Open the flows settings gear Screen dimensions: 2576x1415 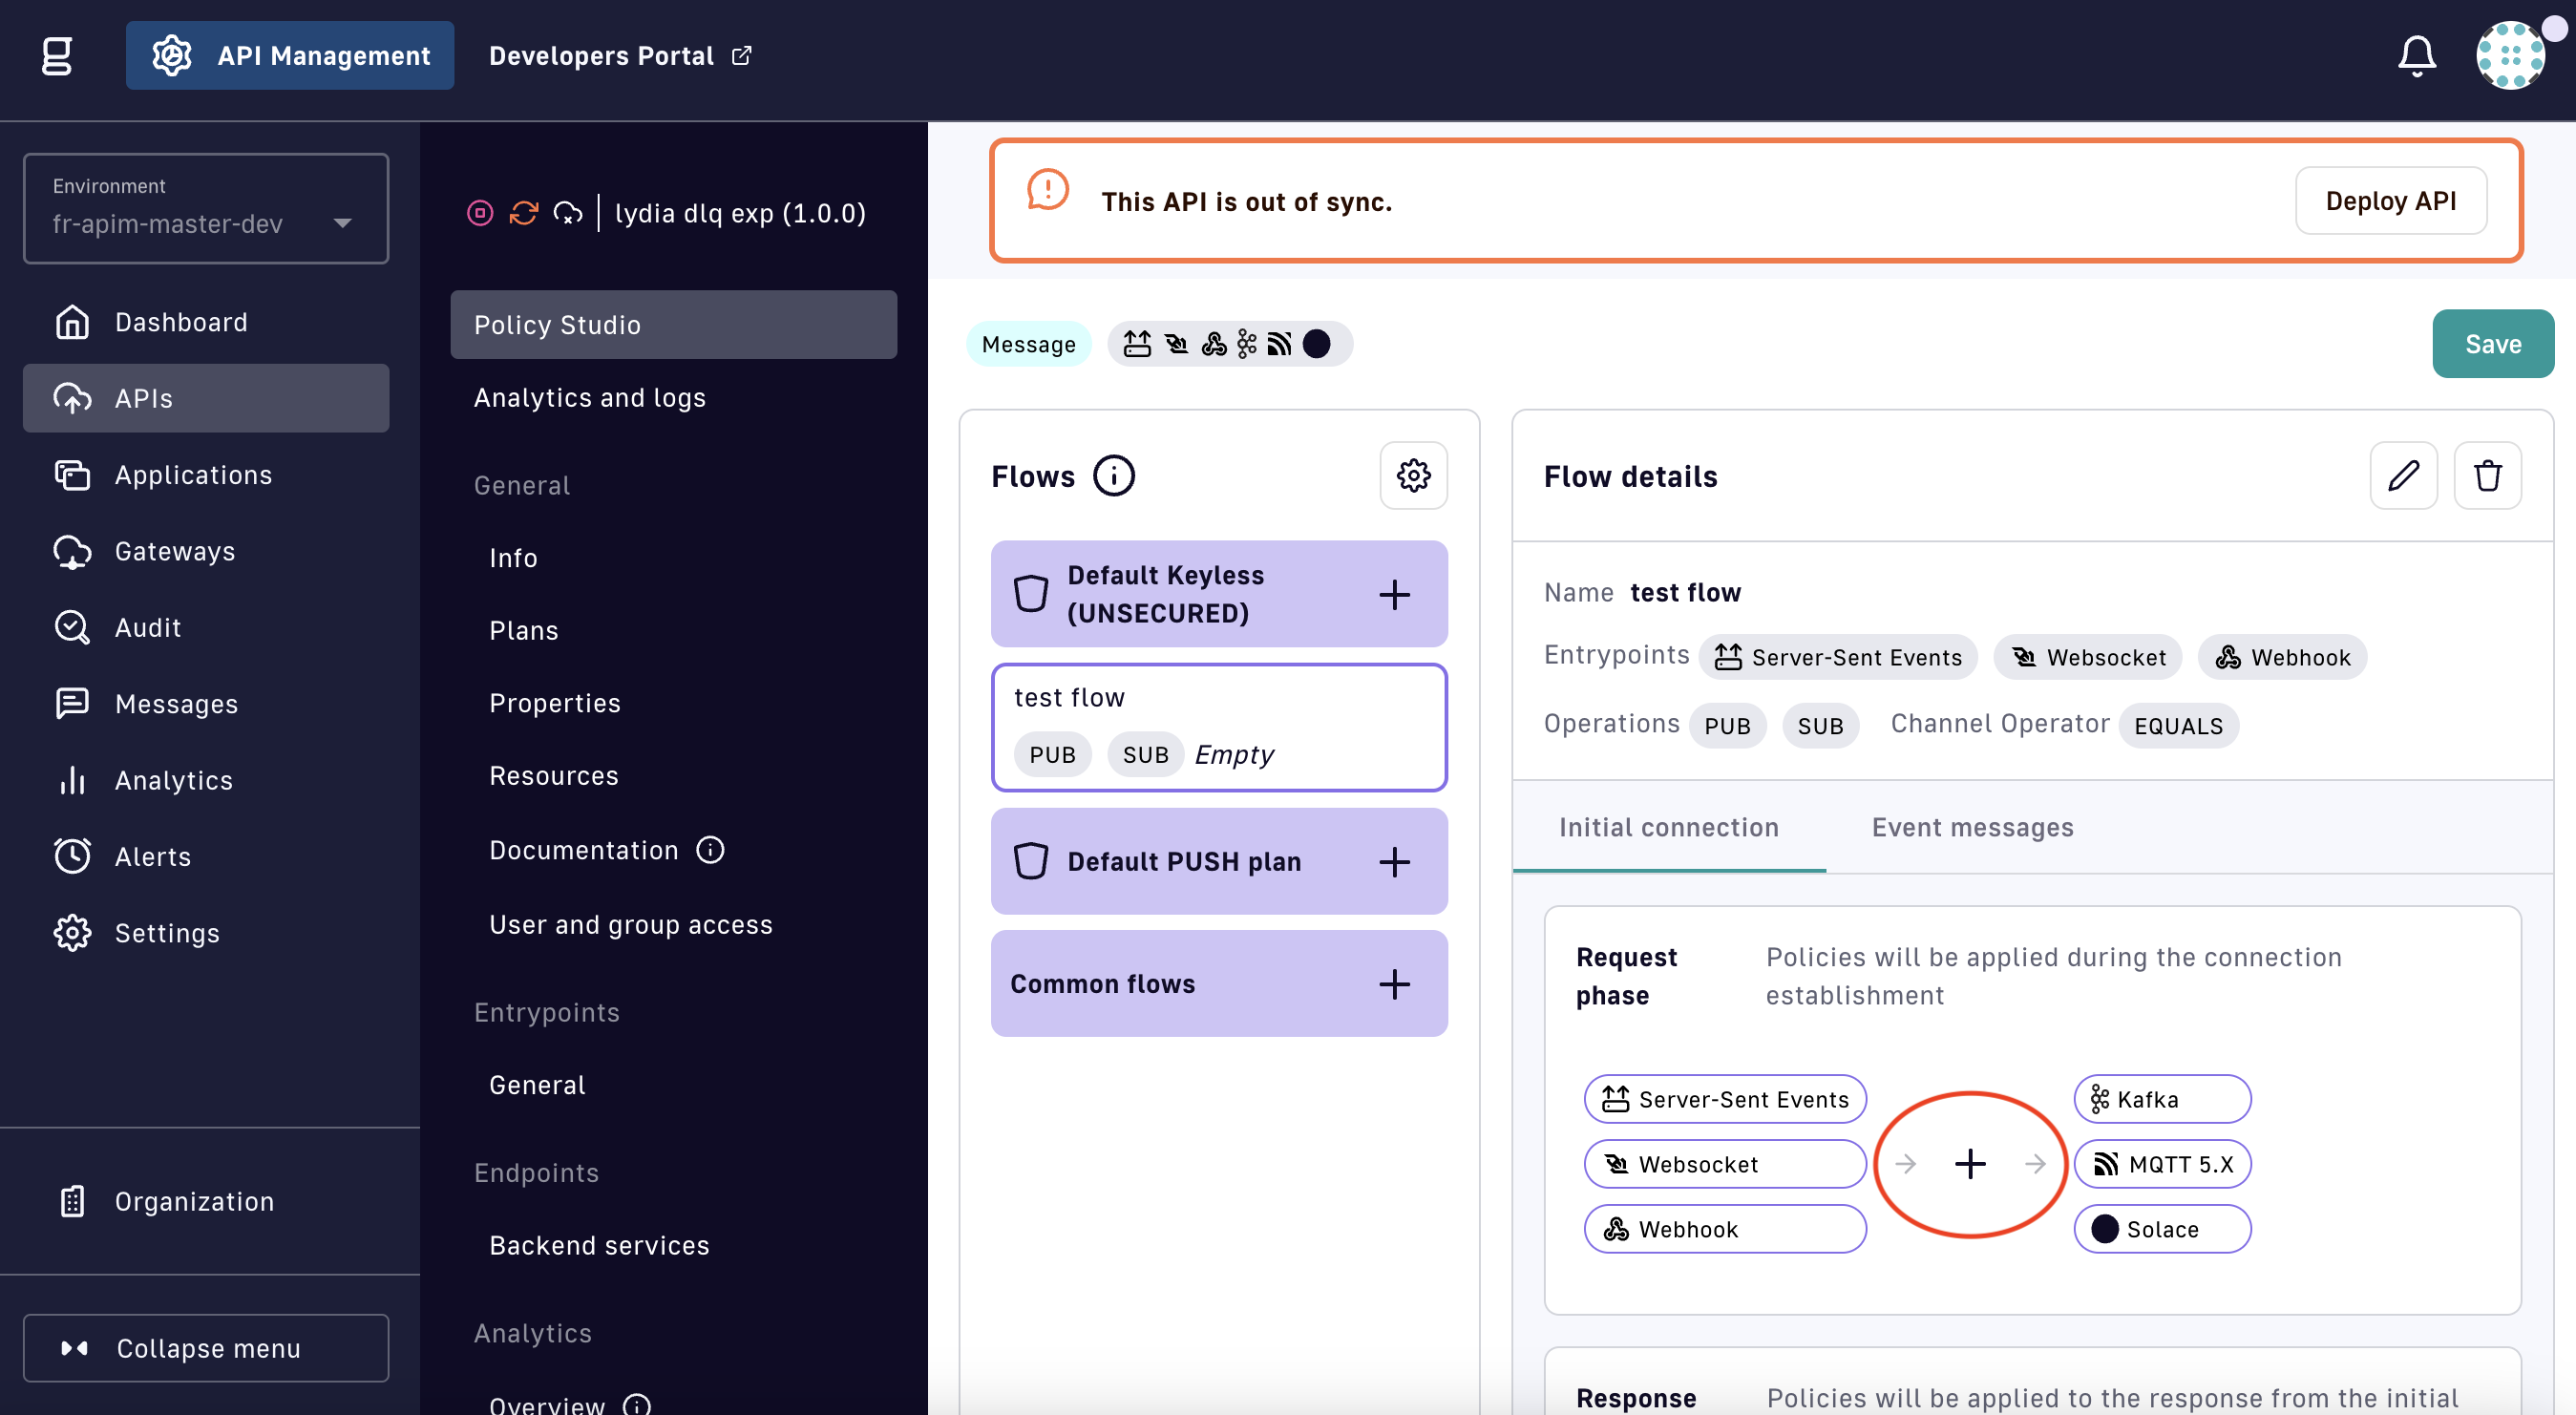click(x=1413, y=476)
